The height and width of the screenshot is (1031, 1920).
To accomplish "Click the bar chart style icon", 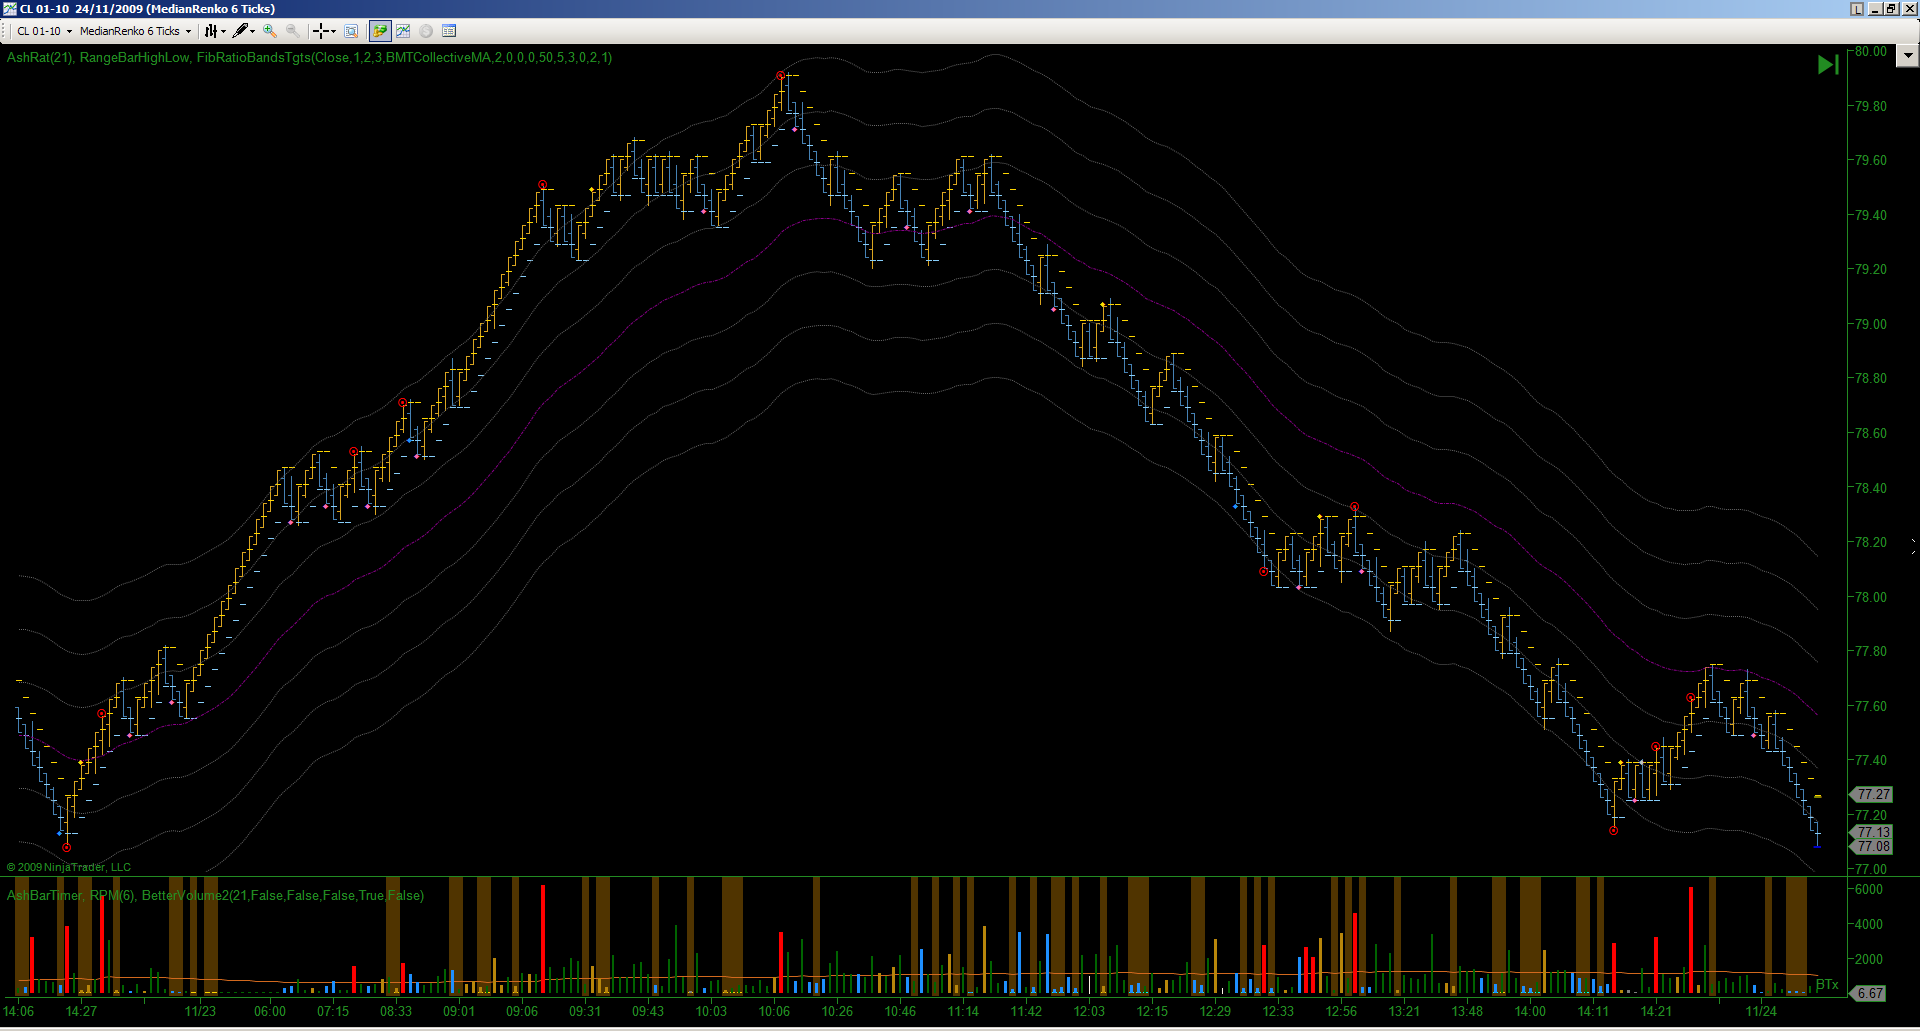I will pyautogui.click(x=211, y=31).
